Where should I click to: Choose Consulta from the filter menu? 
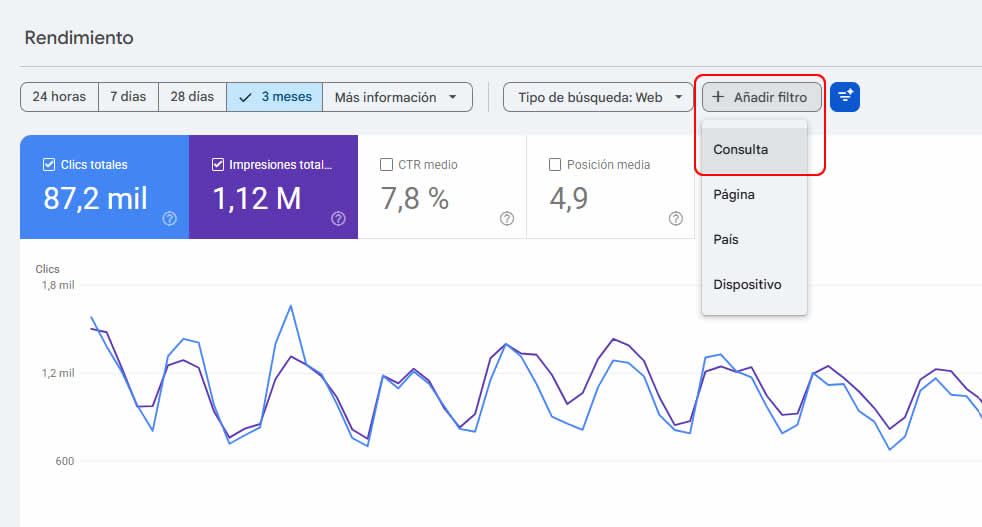click(x=754, y=150)
